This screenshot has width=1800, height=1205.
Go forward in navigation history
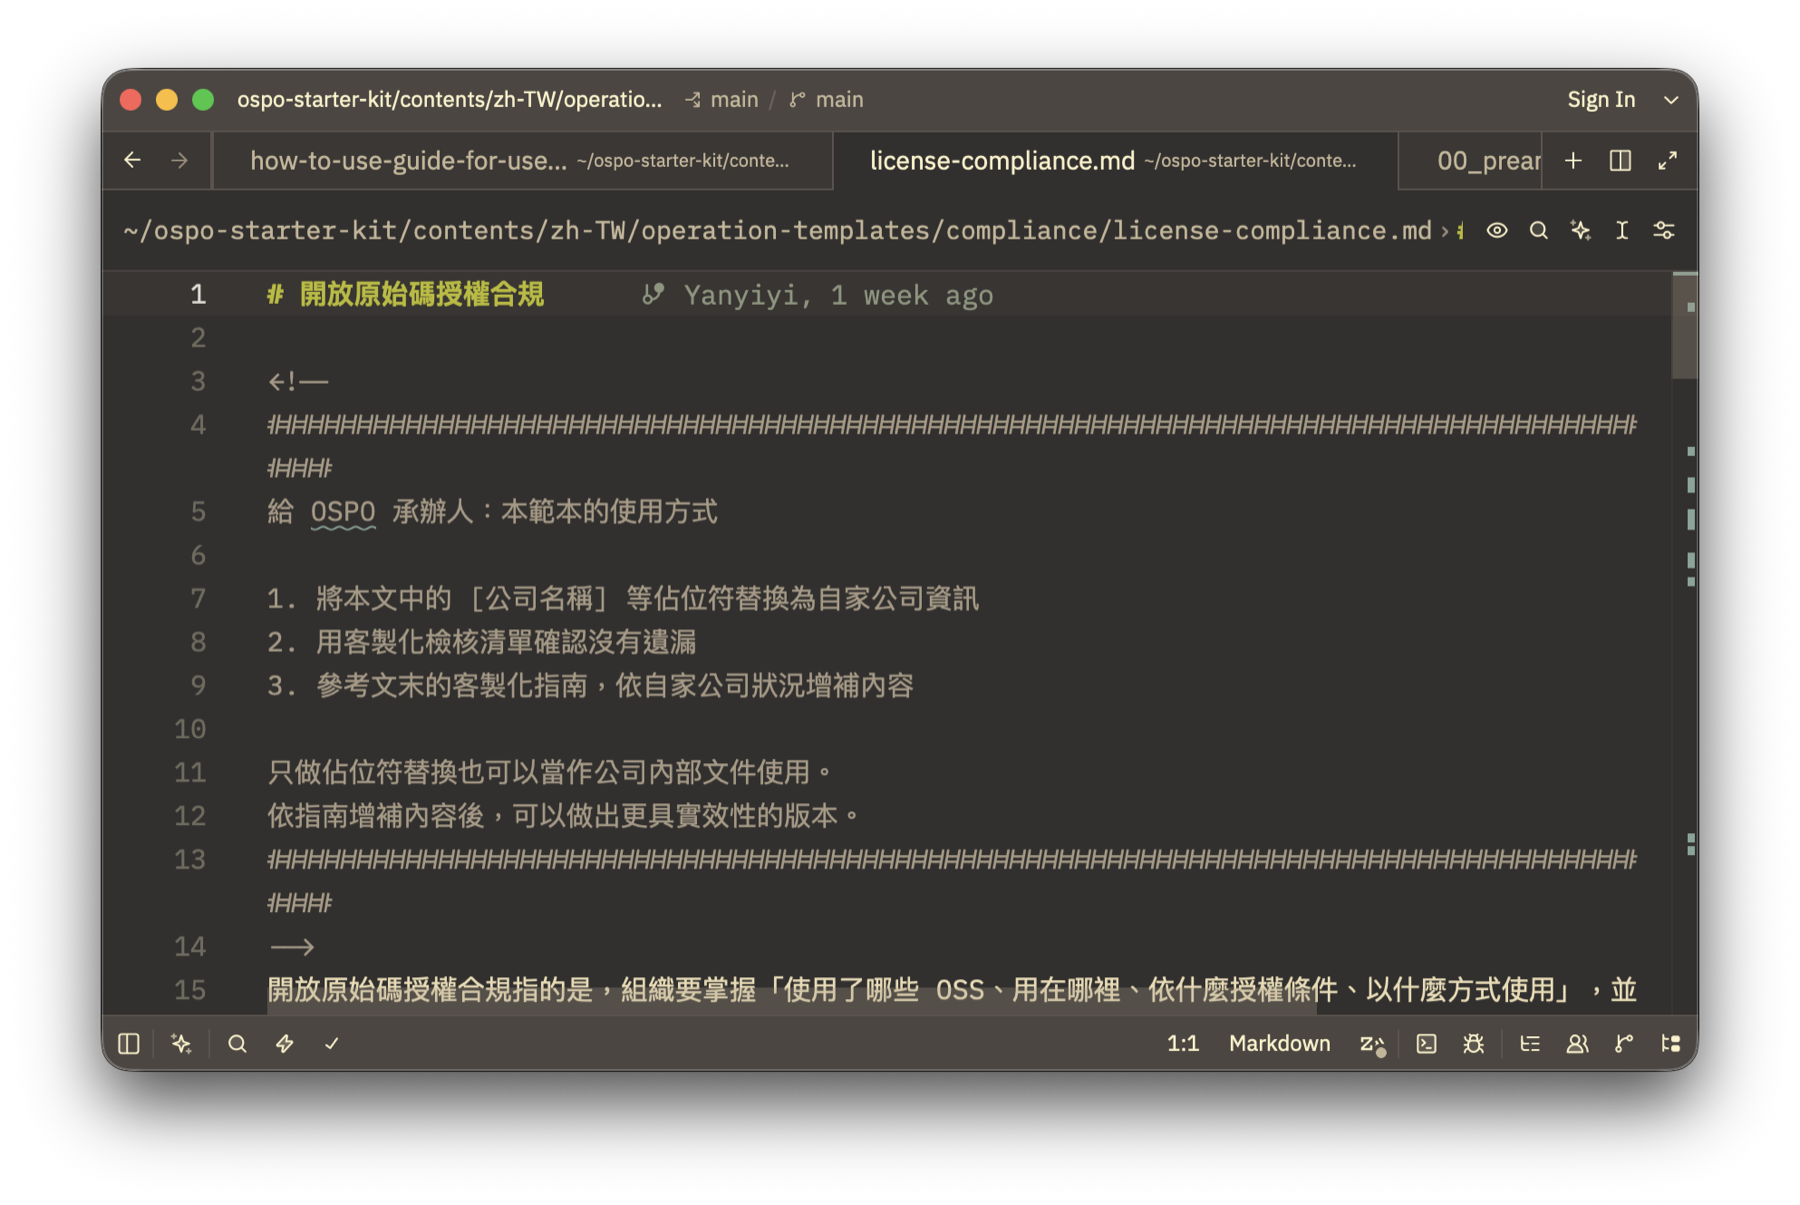coord(180,160)
